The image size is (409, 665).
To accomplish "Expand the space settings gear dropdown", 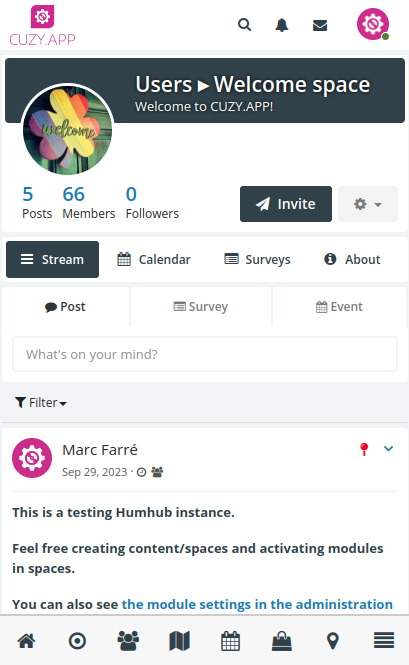I will pos(368,204).
